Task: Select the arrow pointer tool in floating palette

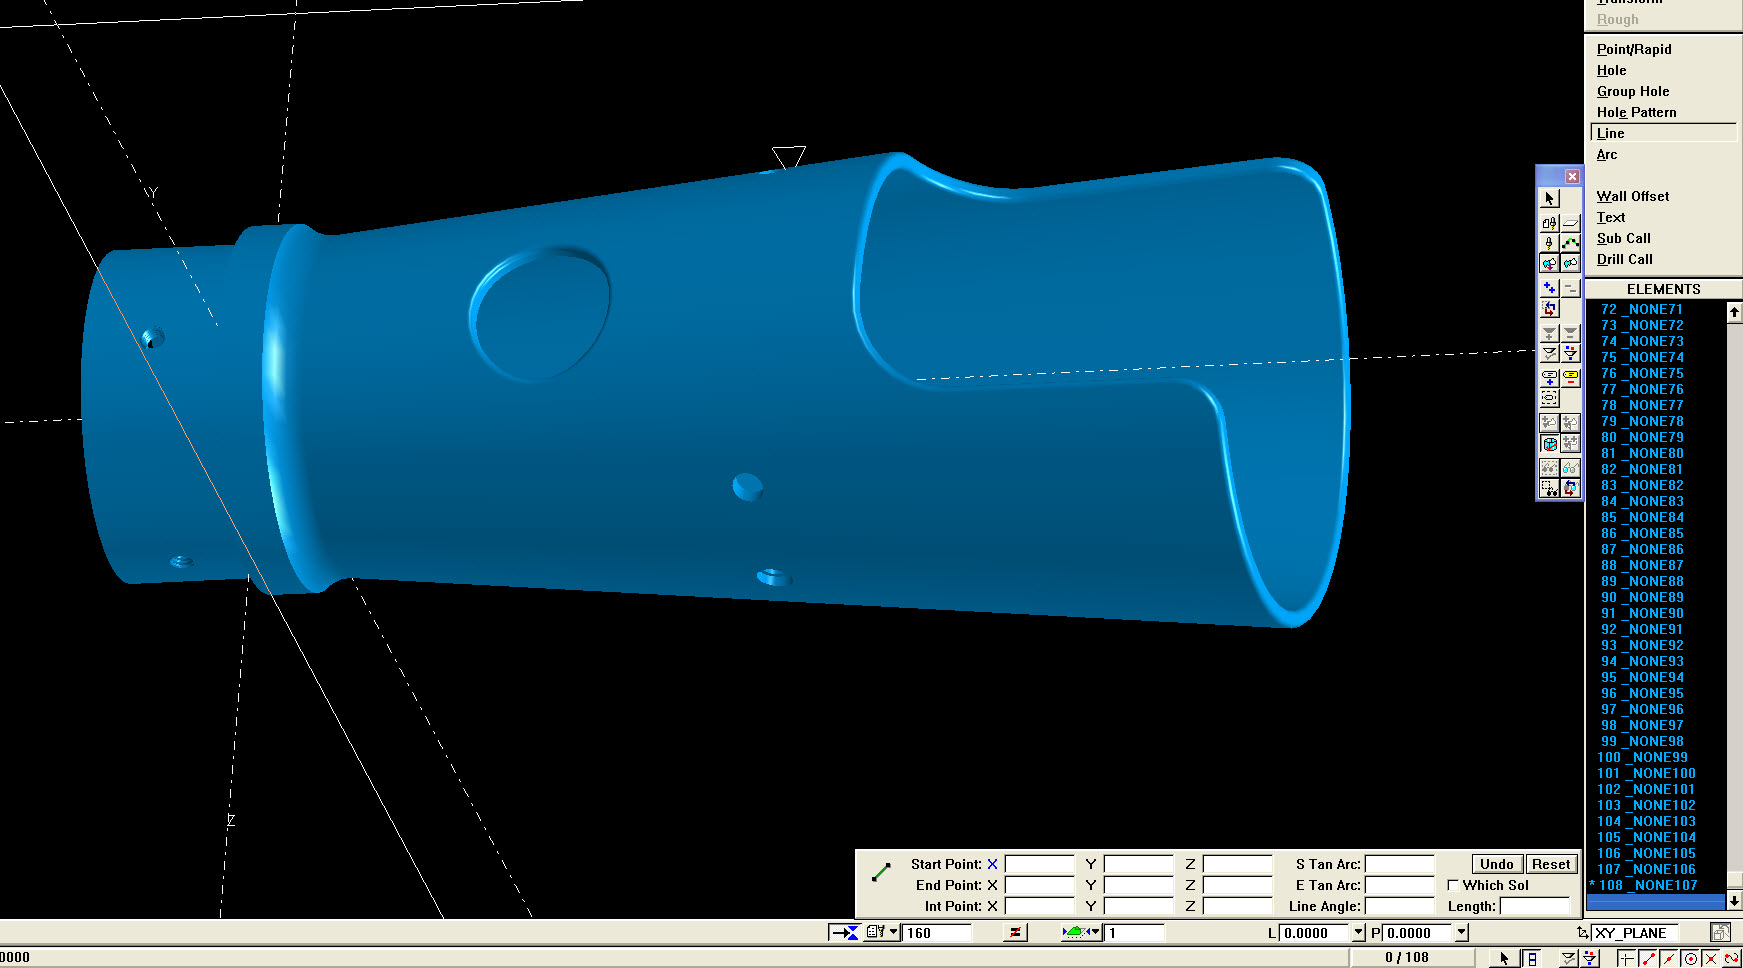Action: (x=1549, y=199)
